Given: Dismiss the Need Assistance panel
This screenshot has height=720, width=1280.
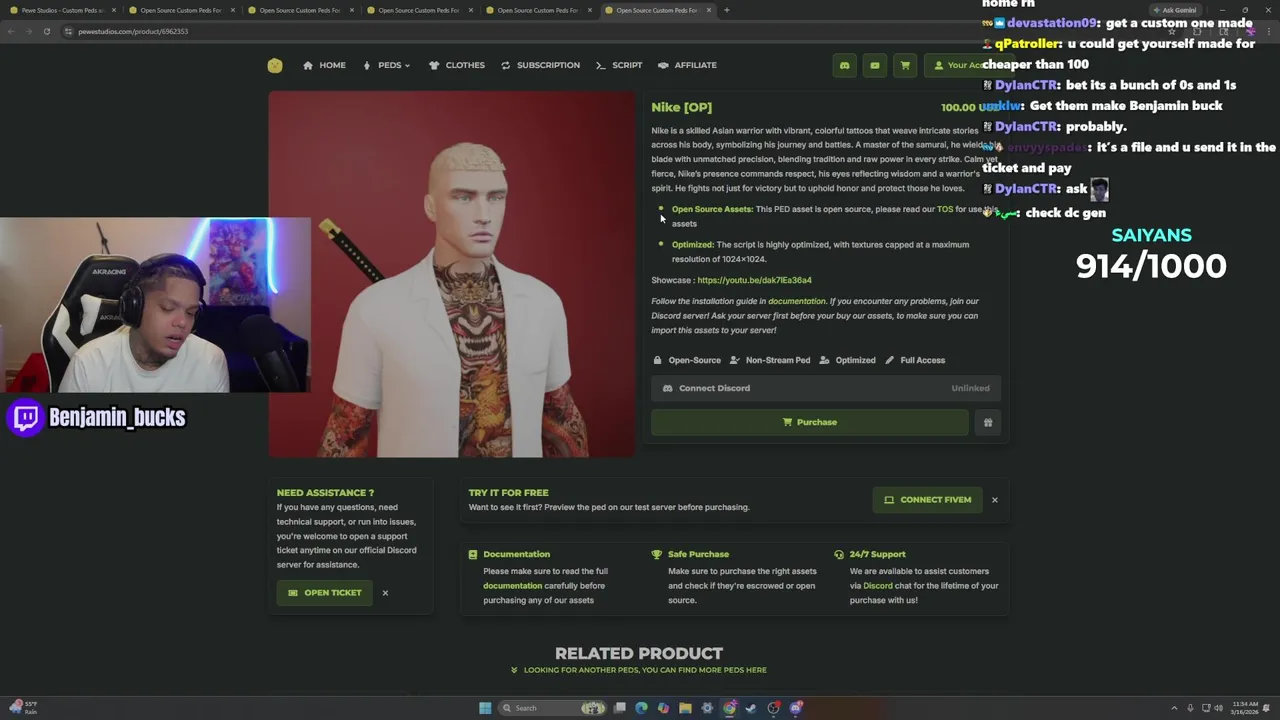Looking at the screenshot, I should pos(385,593).
